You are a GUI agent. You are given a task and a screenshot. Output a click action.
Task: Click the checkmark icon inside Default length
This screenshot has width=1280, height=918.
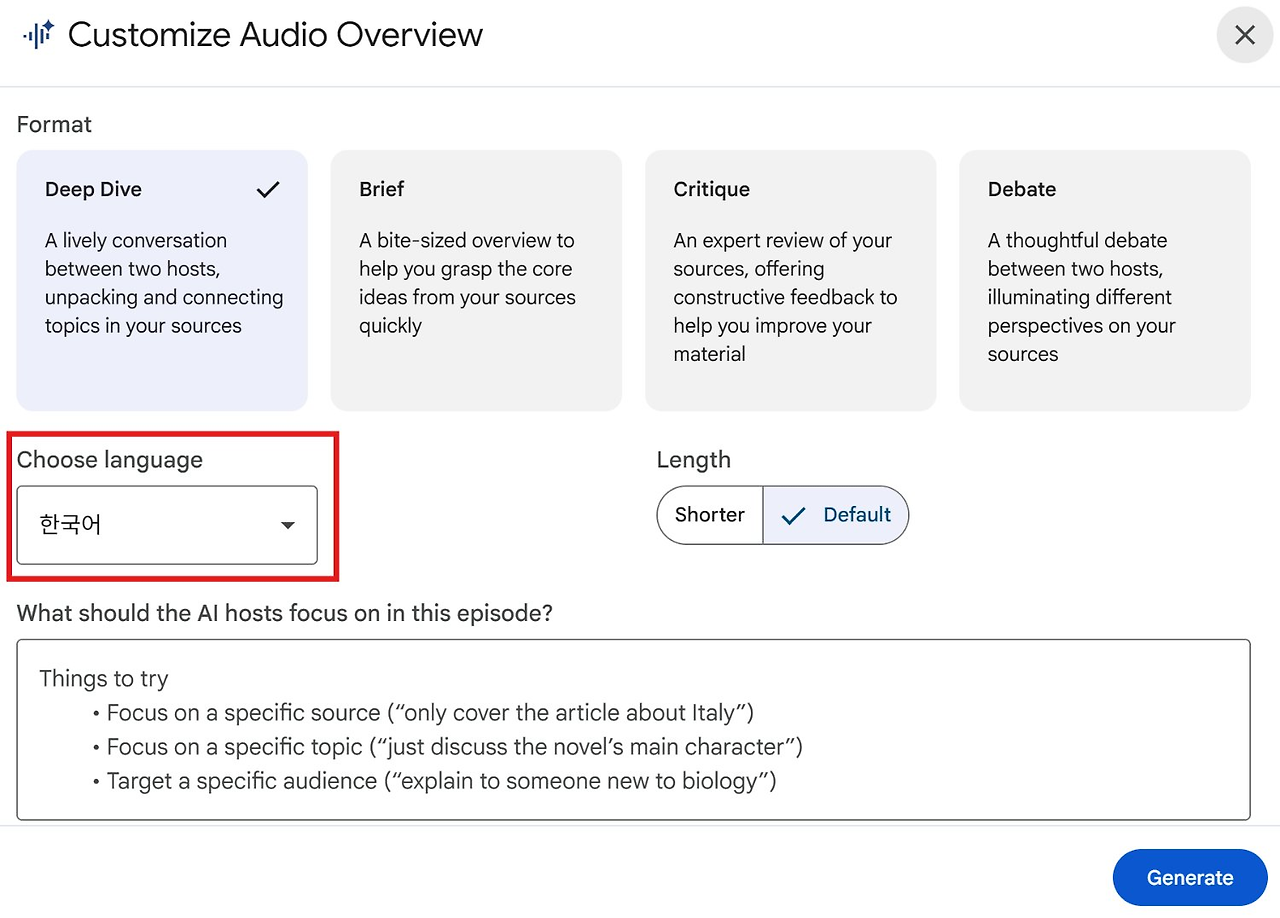coord(793,515)
